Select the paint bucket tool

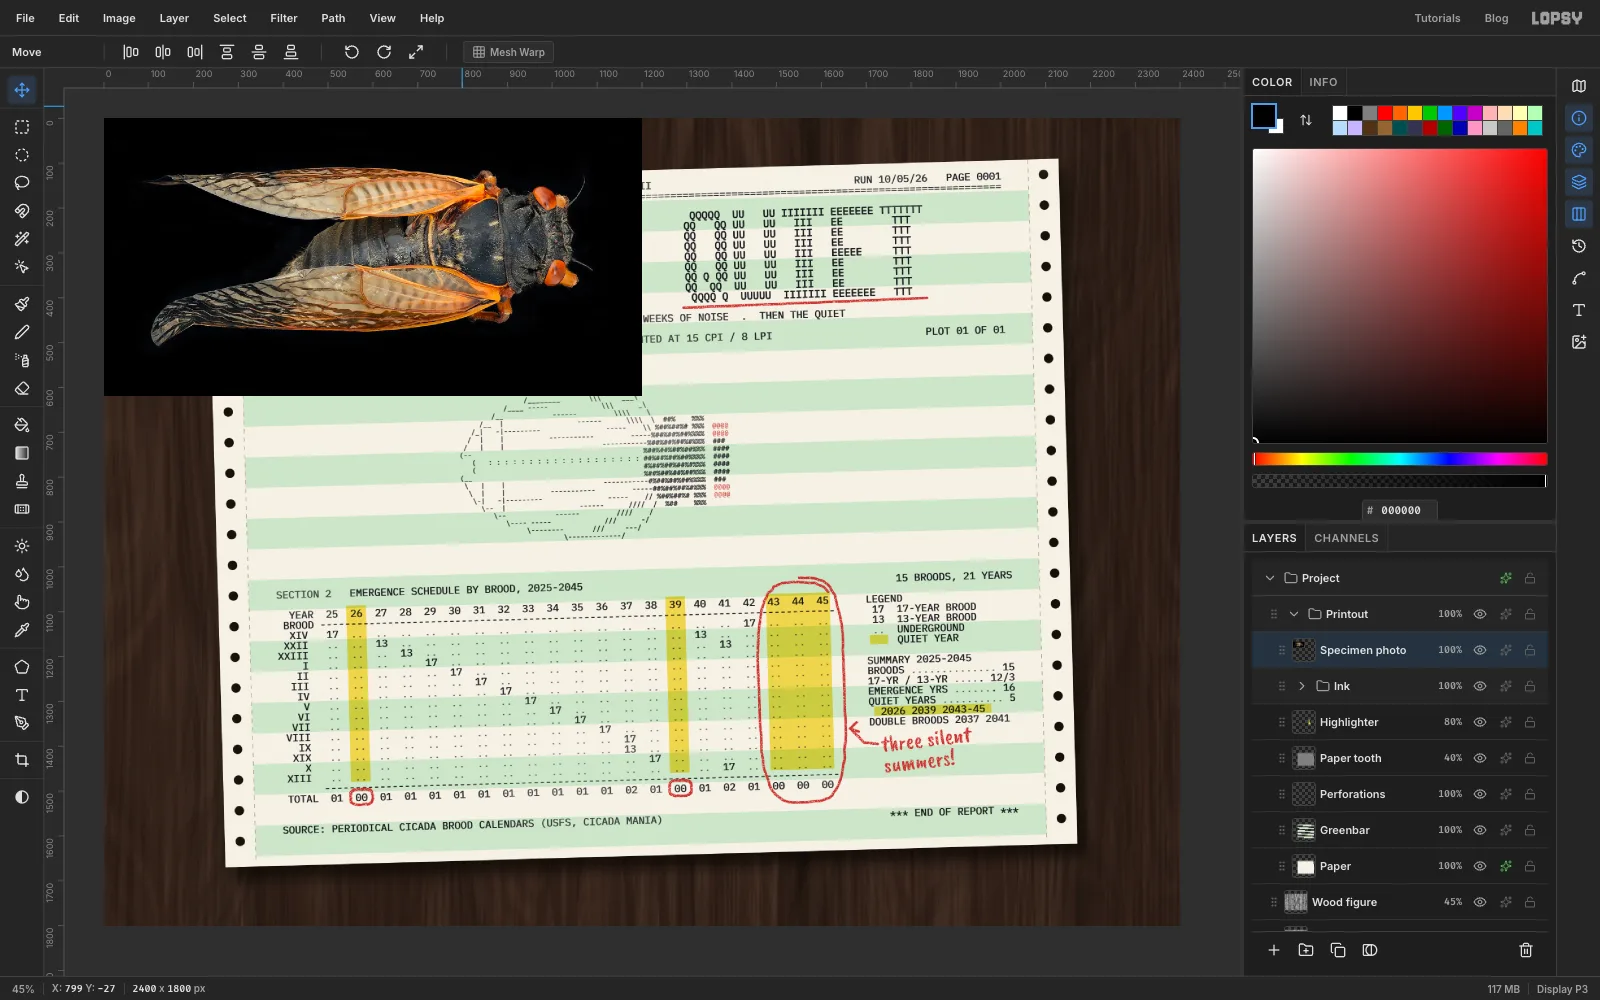click(x=22, y=425)
